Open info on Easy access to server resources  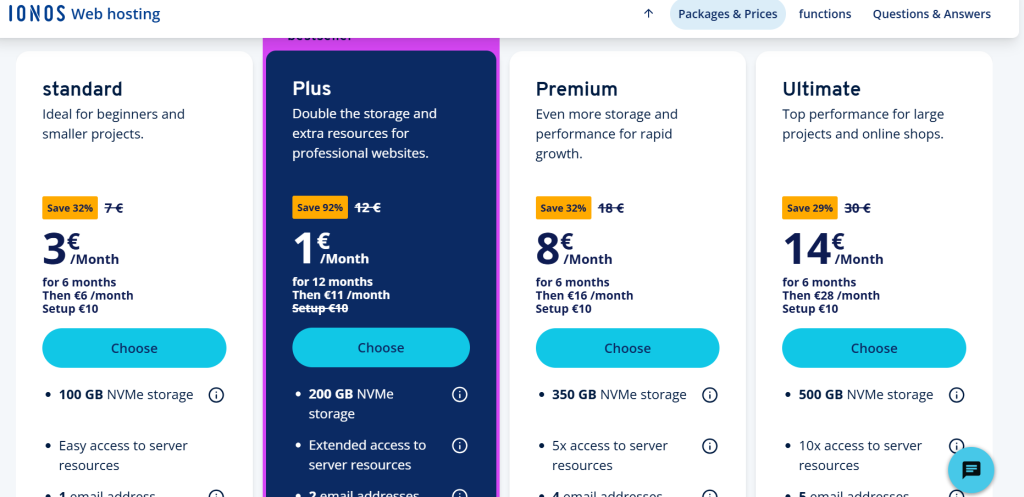(216, 446)
